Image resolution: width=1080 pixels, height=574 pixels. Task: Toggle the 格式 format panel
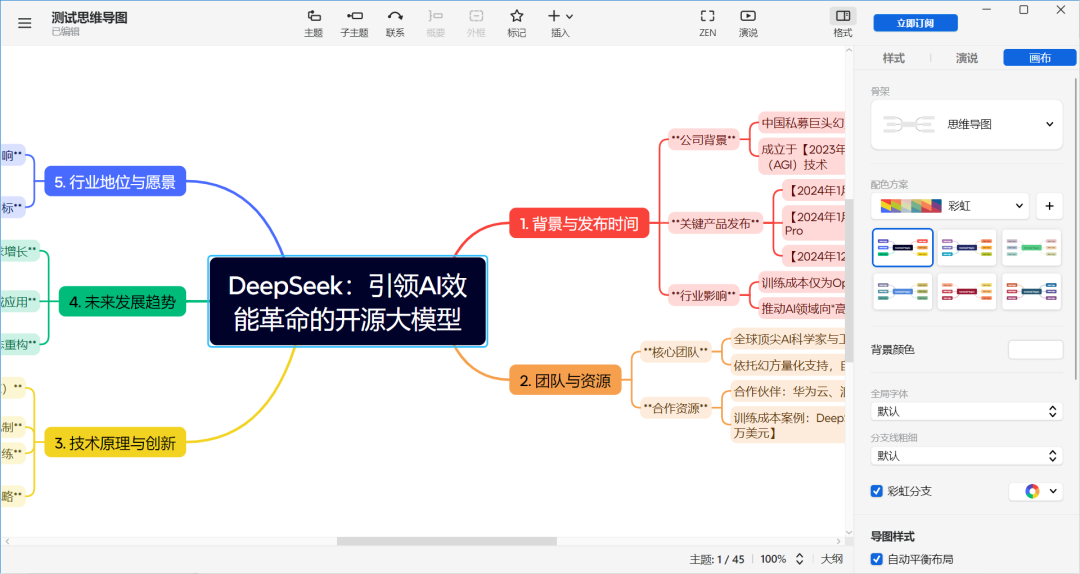[843, 23]
